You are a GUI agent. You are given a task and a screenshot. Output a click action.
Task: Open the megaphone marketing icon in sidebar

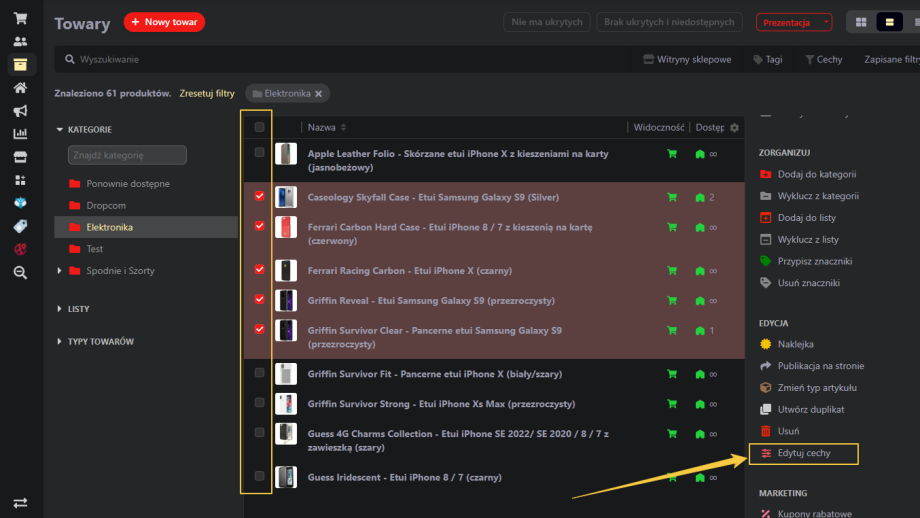(20, 110)
